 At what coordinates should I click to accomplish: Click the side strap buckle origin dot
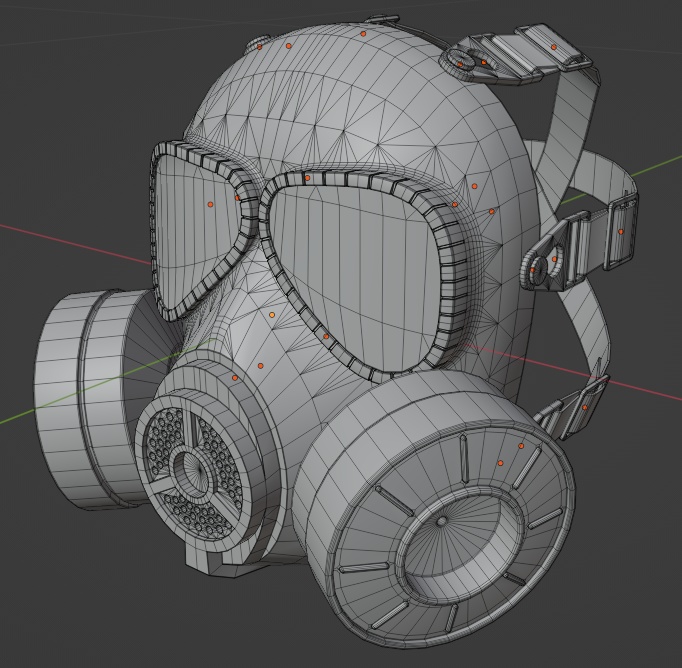click(x=621, y=232)
